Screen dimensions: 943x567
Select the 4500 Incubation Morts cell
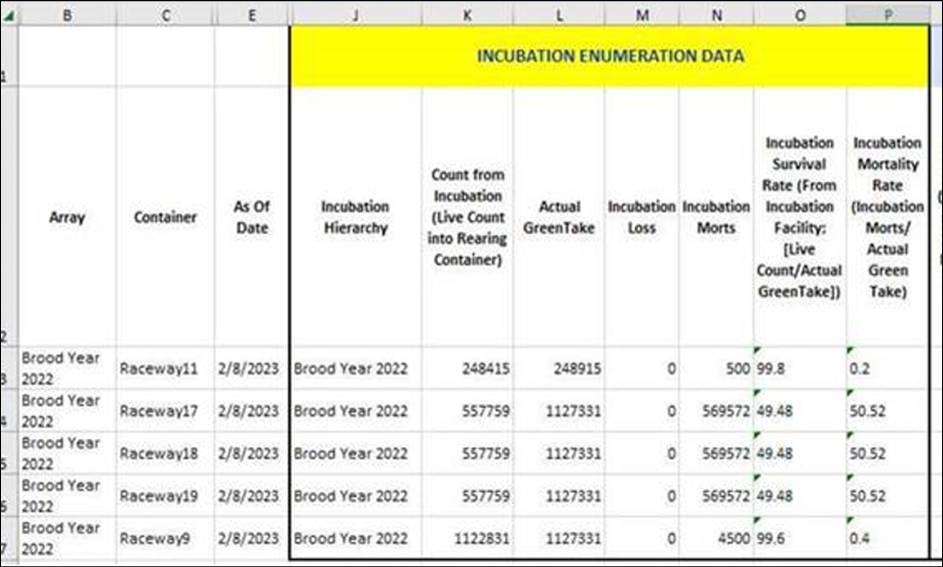point(715,538)
